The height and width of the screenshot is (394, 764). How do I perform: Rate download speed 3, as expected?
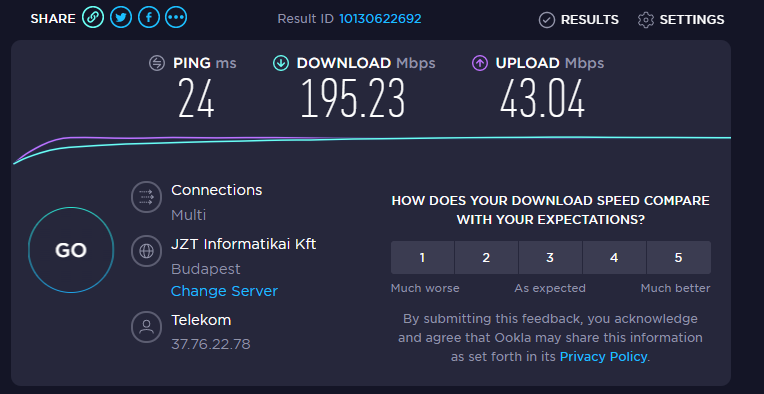click(x=550, y=258)
